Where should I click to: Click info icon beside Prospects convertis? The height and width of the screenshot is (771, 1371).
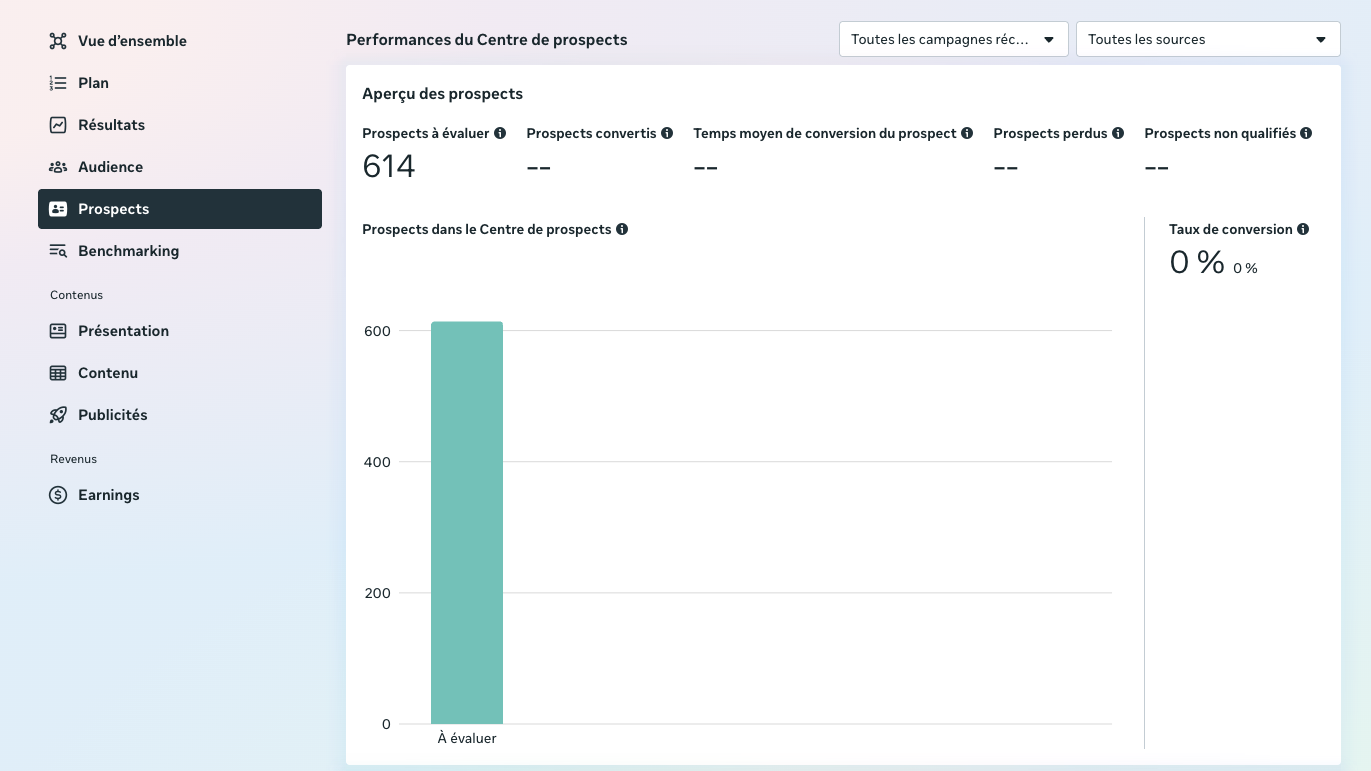pyautogui.click(x=667, y=133)
